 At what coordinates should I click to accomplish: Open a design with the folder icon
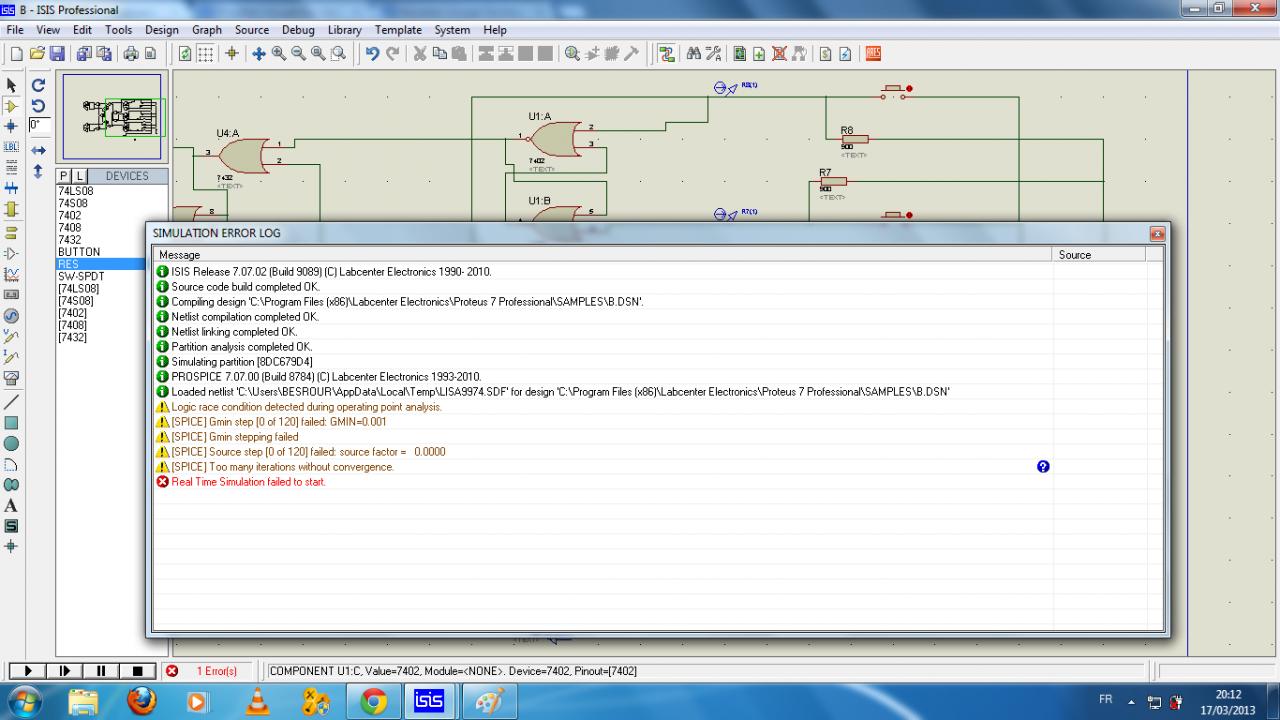click(x=37, y=53)
